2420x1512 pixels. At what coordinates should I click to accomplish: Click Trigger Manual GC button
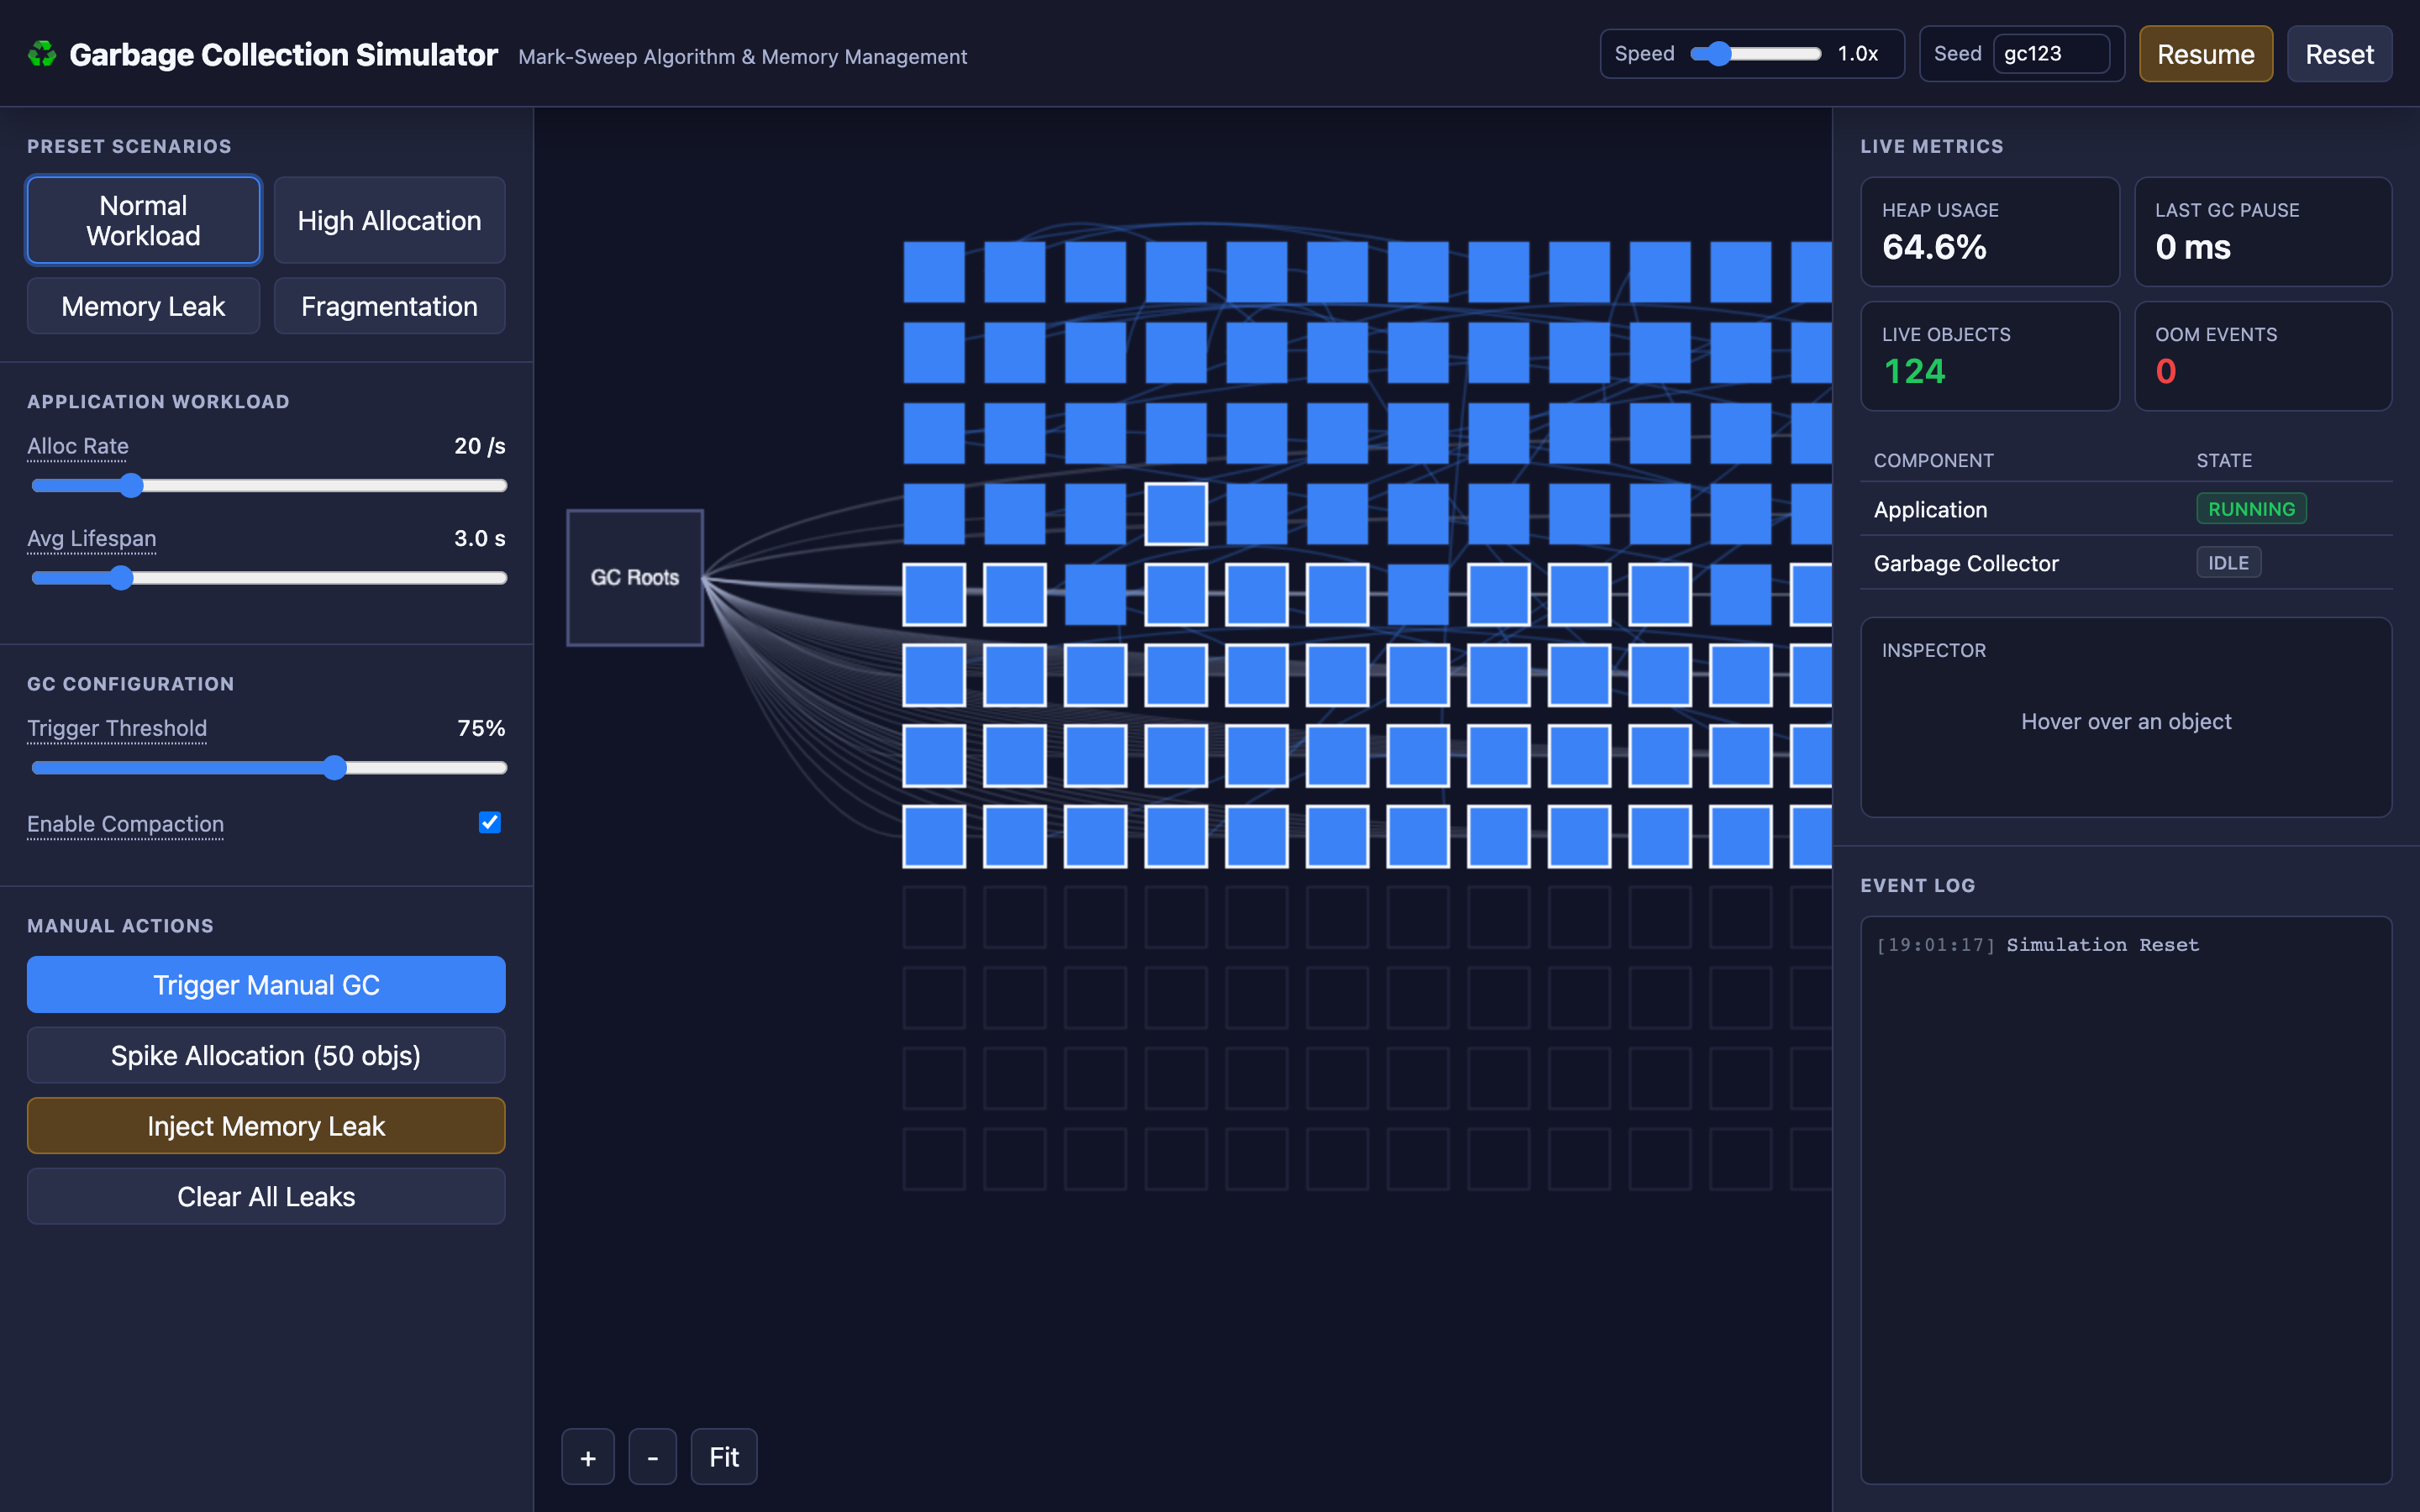pyautogui.click(x=266, y=985)
